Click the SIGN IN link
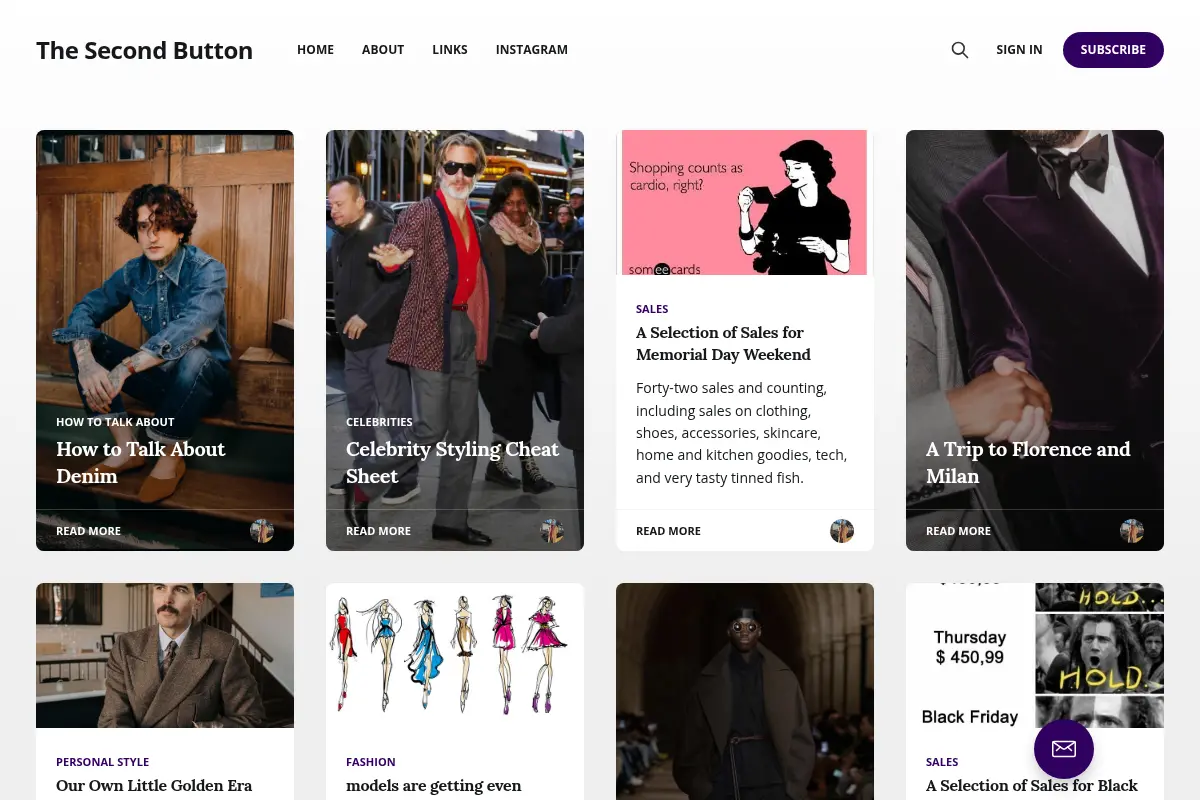The width and height of the screenshot is (1200, 800). click(x=1019, y=50)
